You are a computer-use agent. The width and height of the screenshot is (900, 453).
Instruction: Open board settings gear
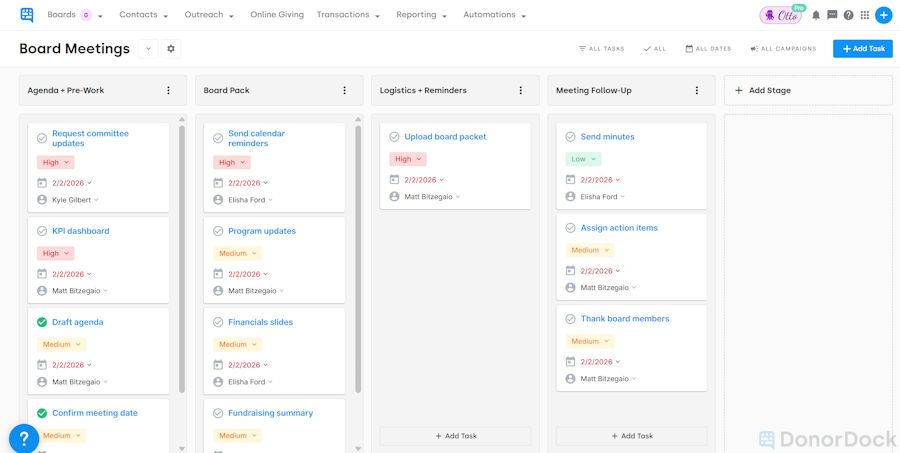170,49
